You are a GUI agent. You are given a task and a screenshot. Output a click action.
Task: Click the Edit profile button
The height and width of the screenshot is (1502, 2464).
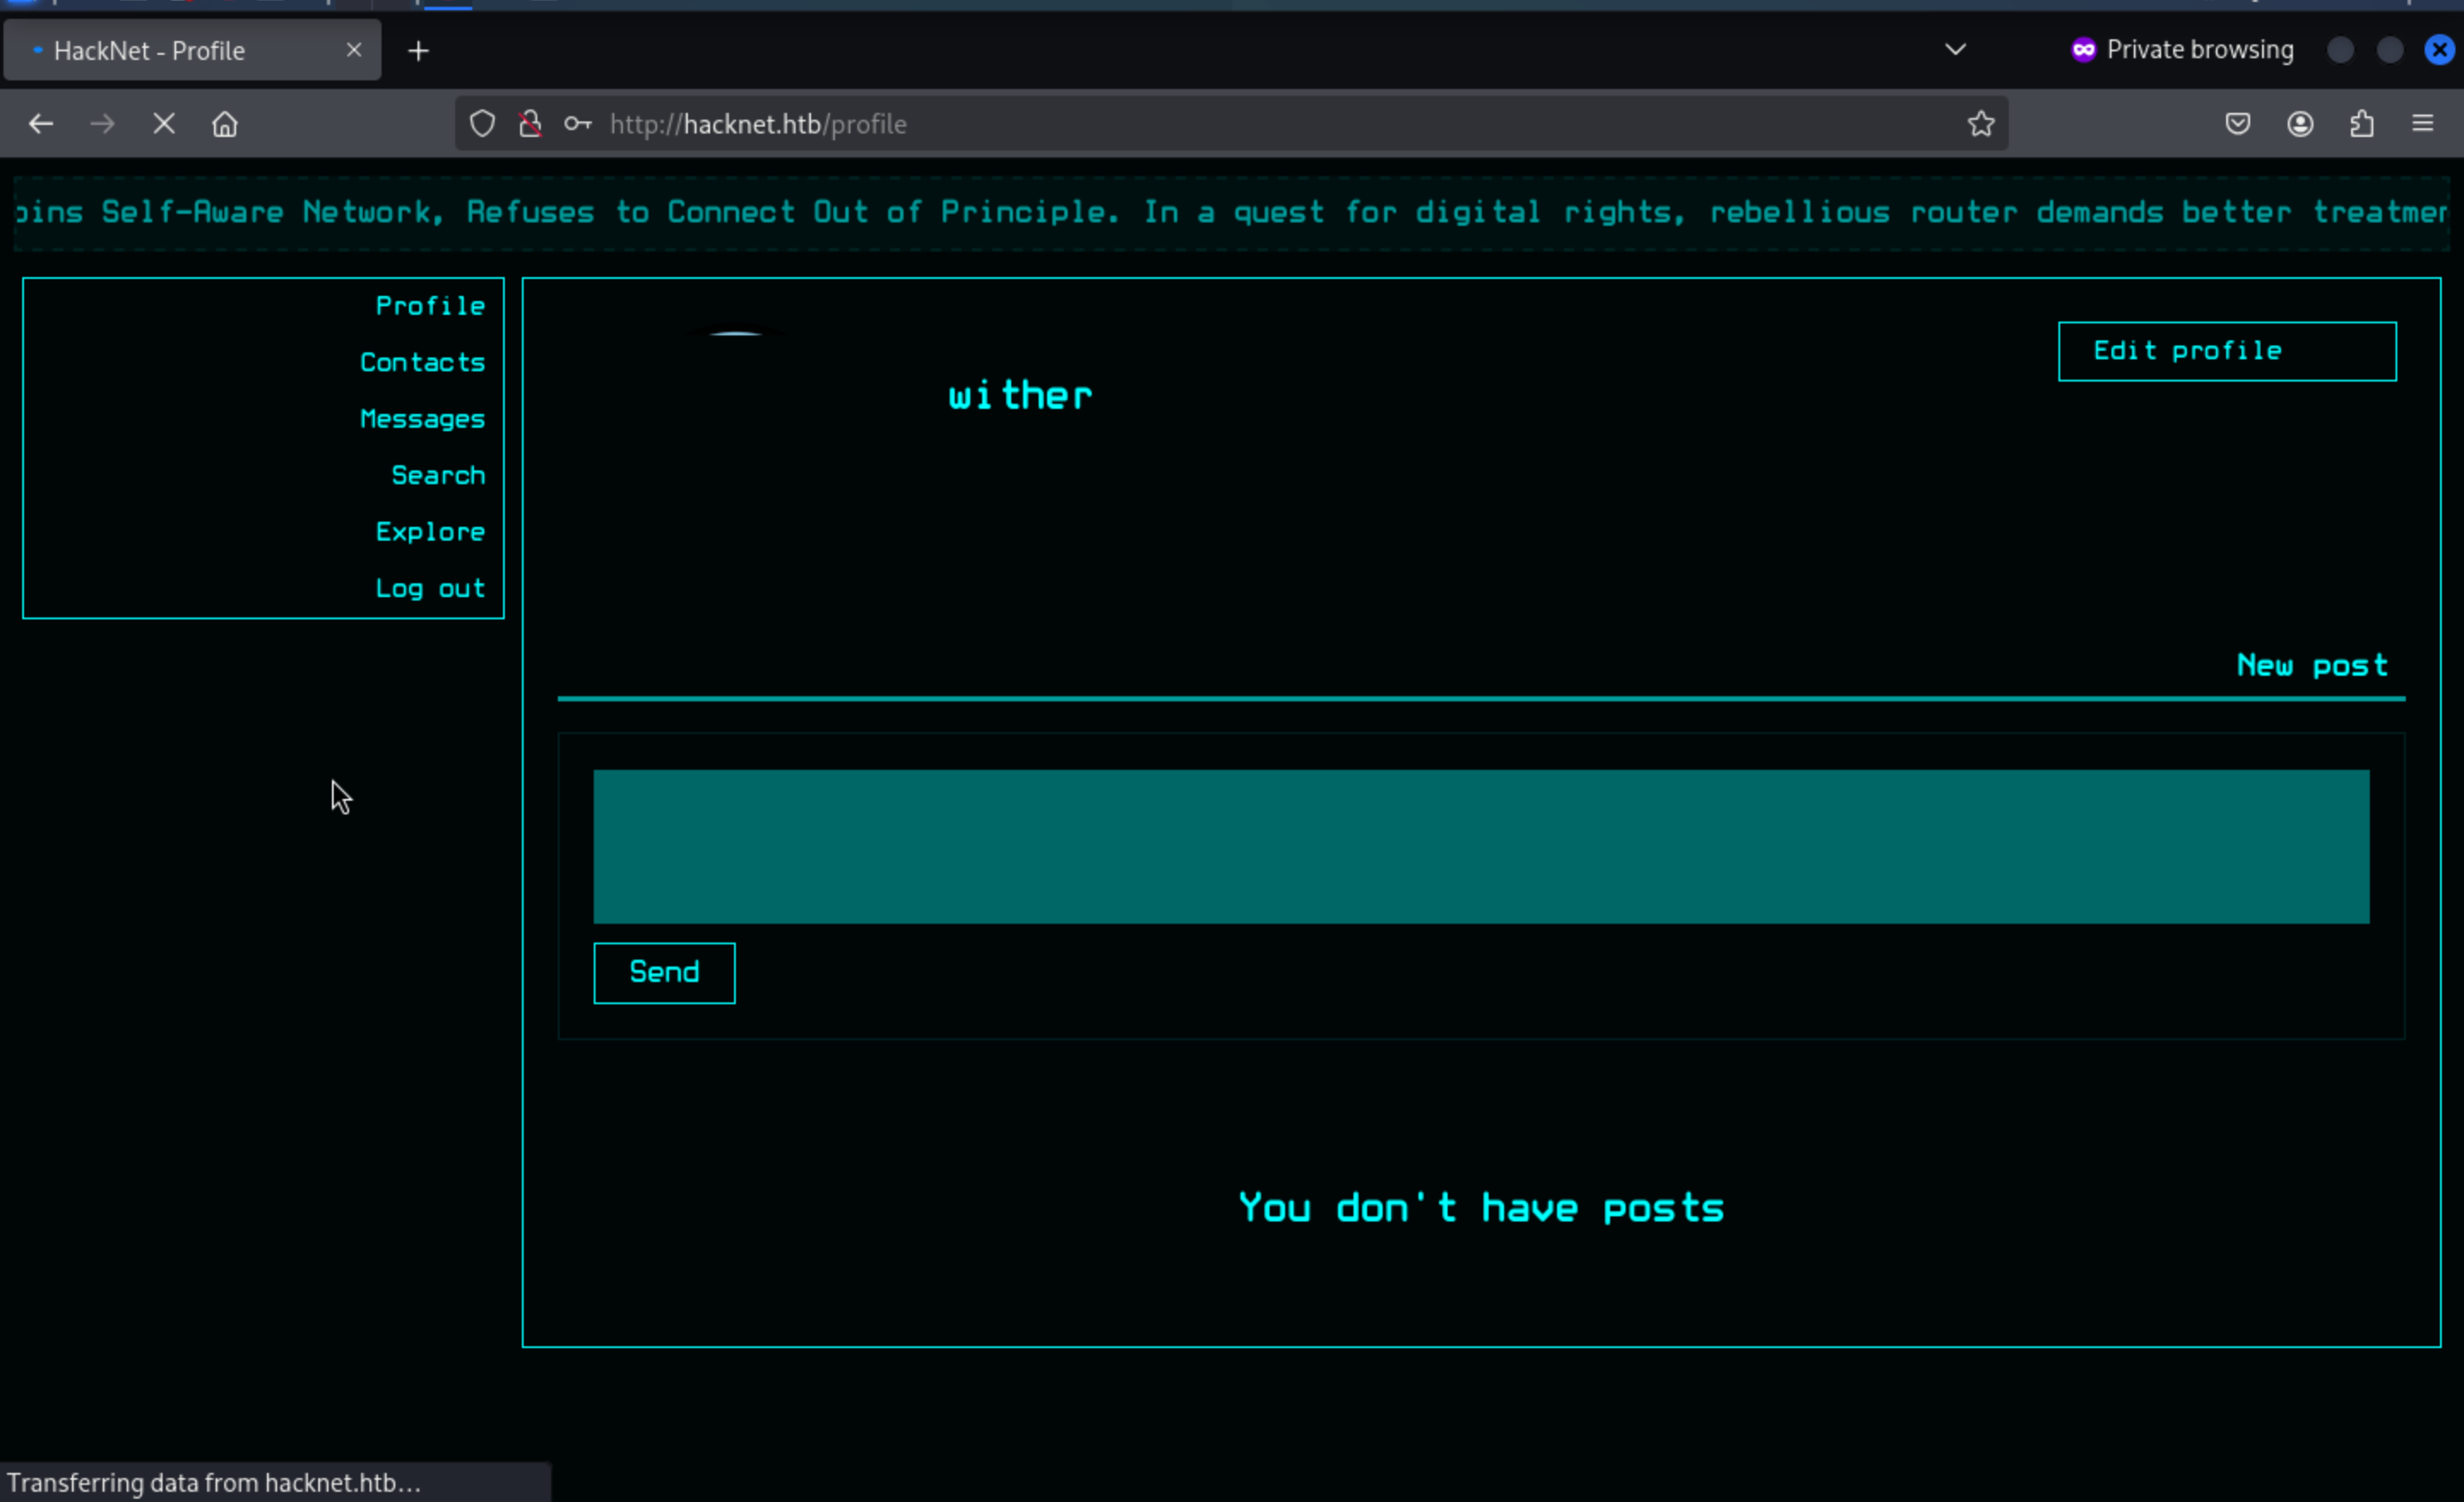point(2226,351)
